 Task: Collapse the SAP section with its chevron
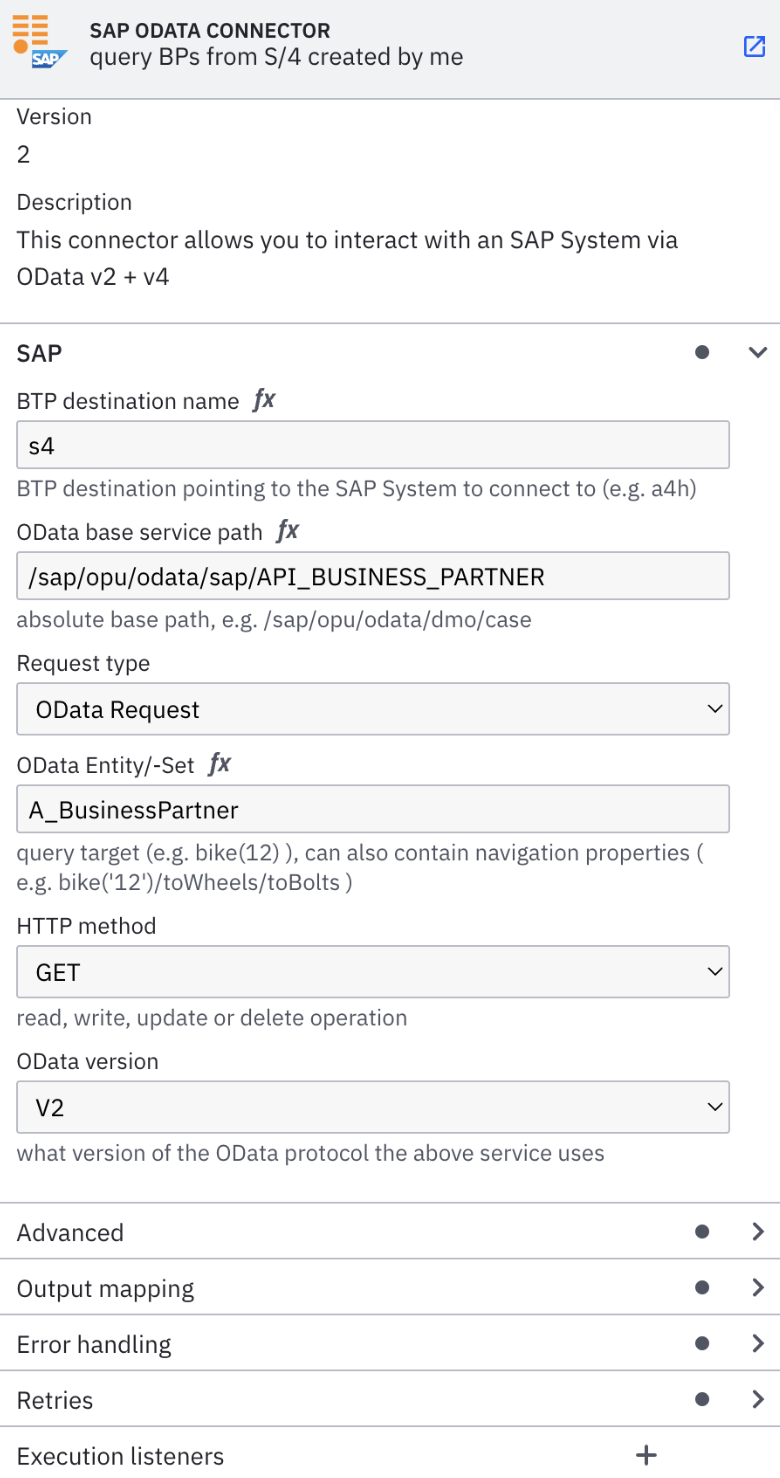point(757,352)
